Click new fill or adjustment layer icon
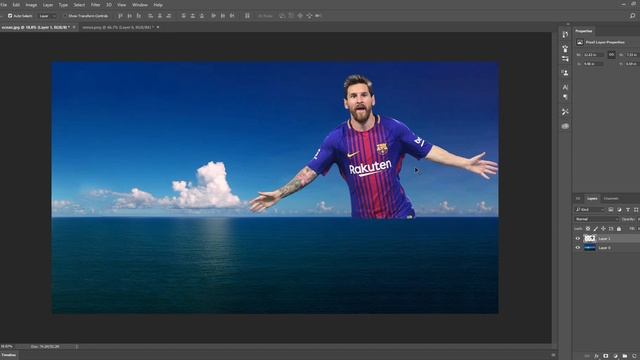The image size is (640, 360). pos(616,356)
